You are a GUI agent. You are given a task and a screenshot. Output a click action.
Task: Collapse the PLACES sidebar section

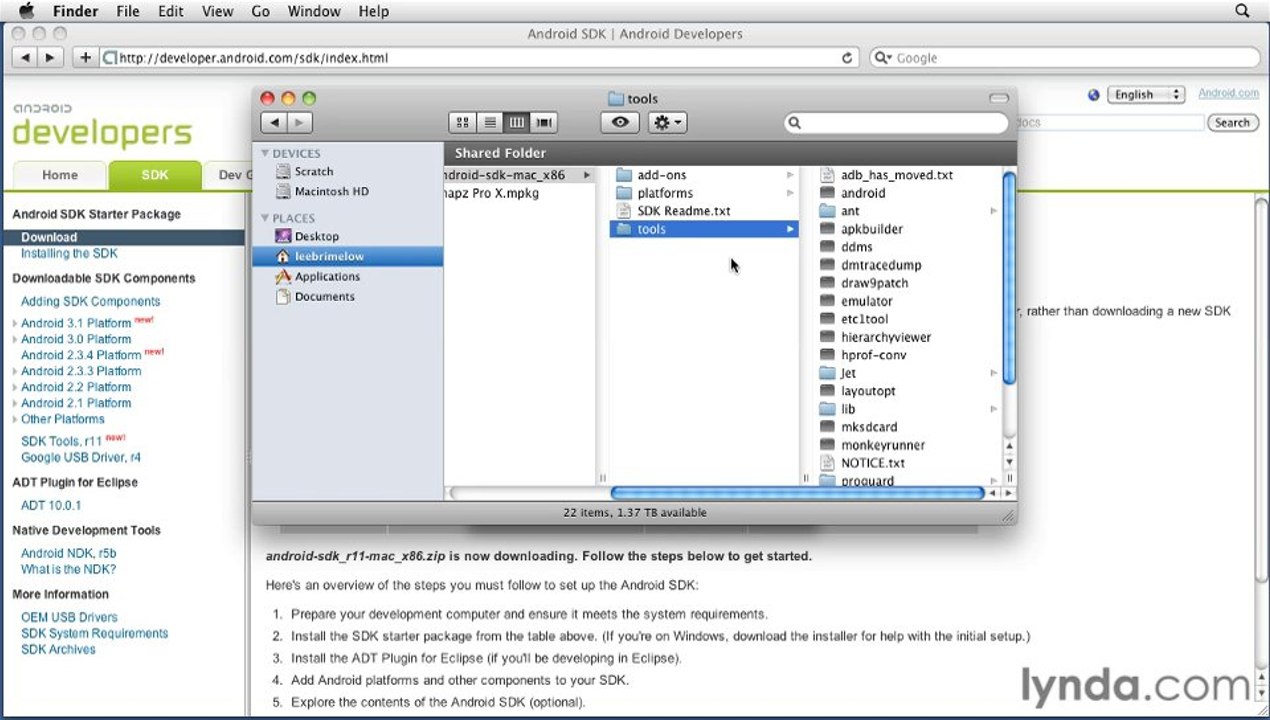265,218
